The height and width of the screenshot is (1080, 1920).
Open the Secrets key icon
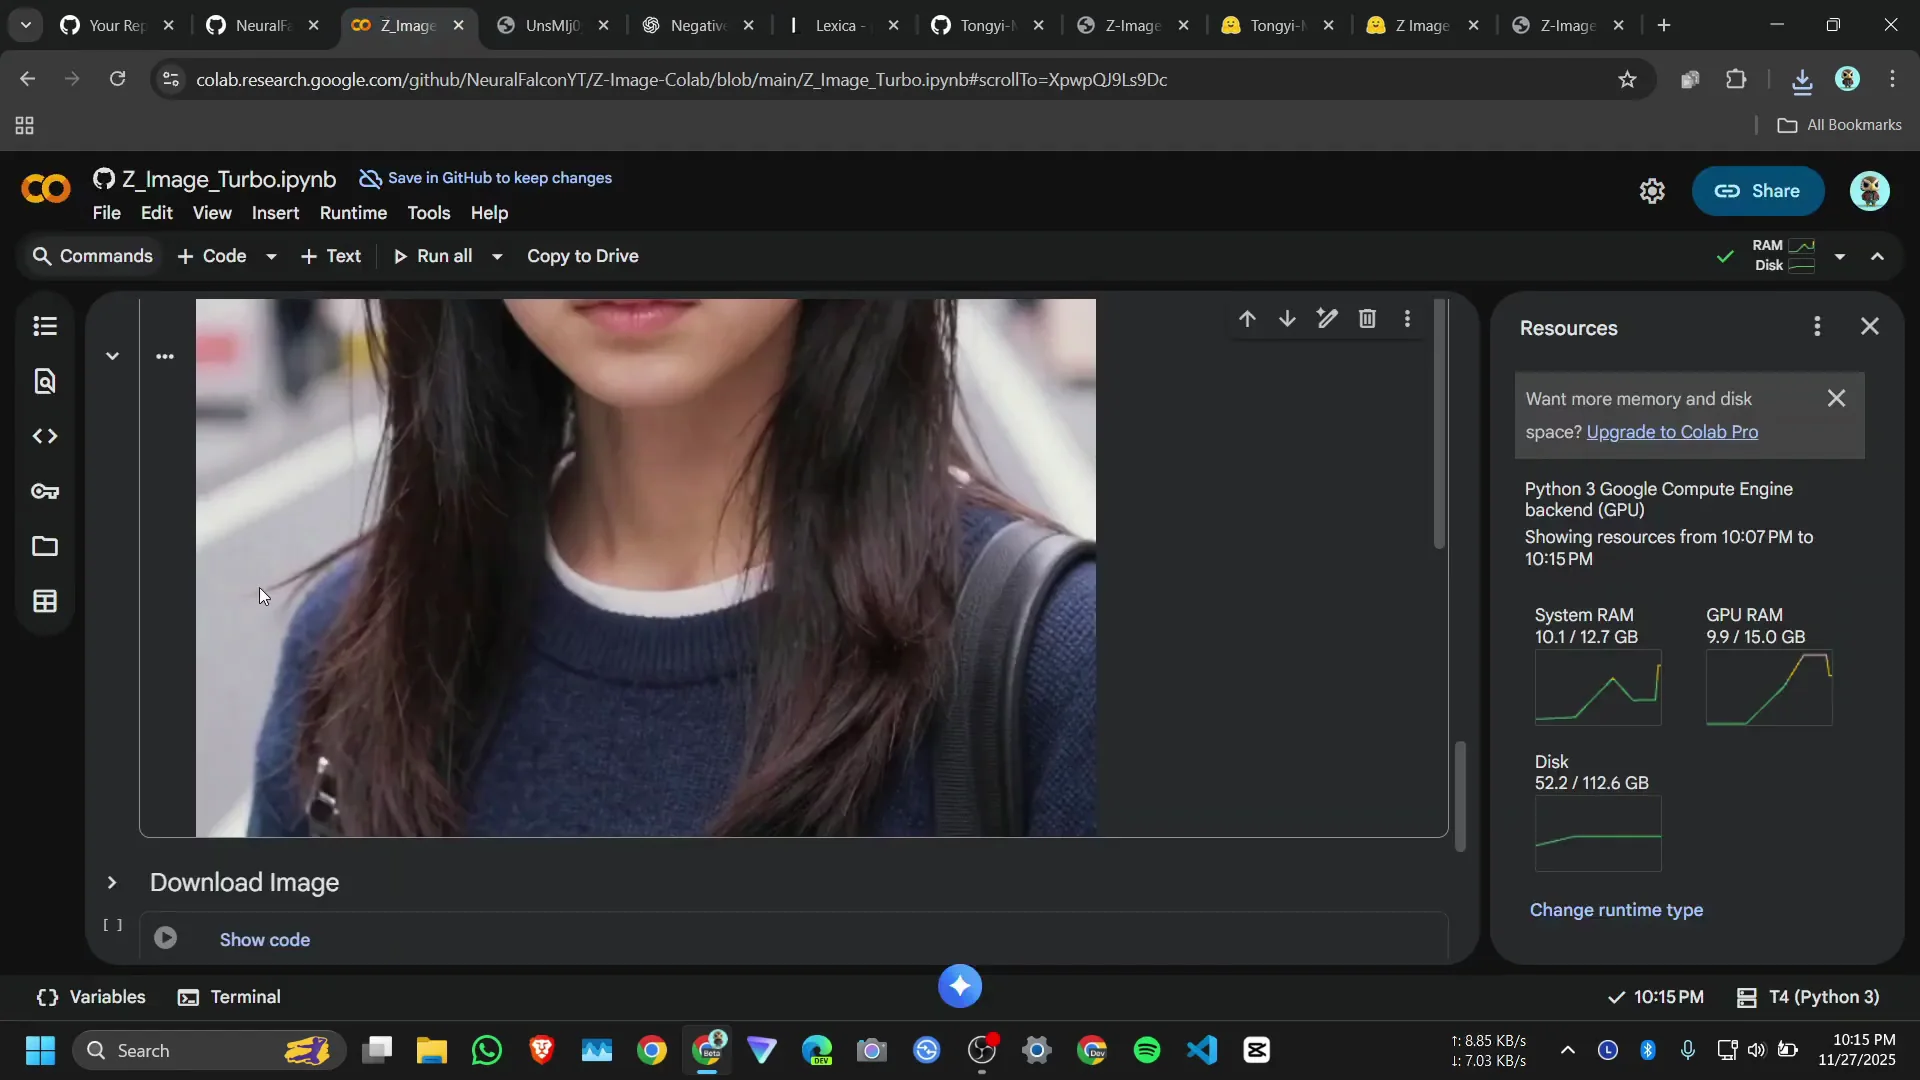[x=45, y=491]
